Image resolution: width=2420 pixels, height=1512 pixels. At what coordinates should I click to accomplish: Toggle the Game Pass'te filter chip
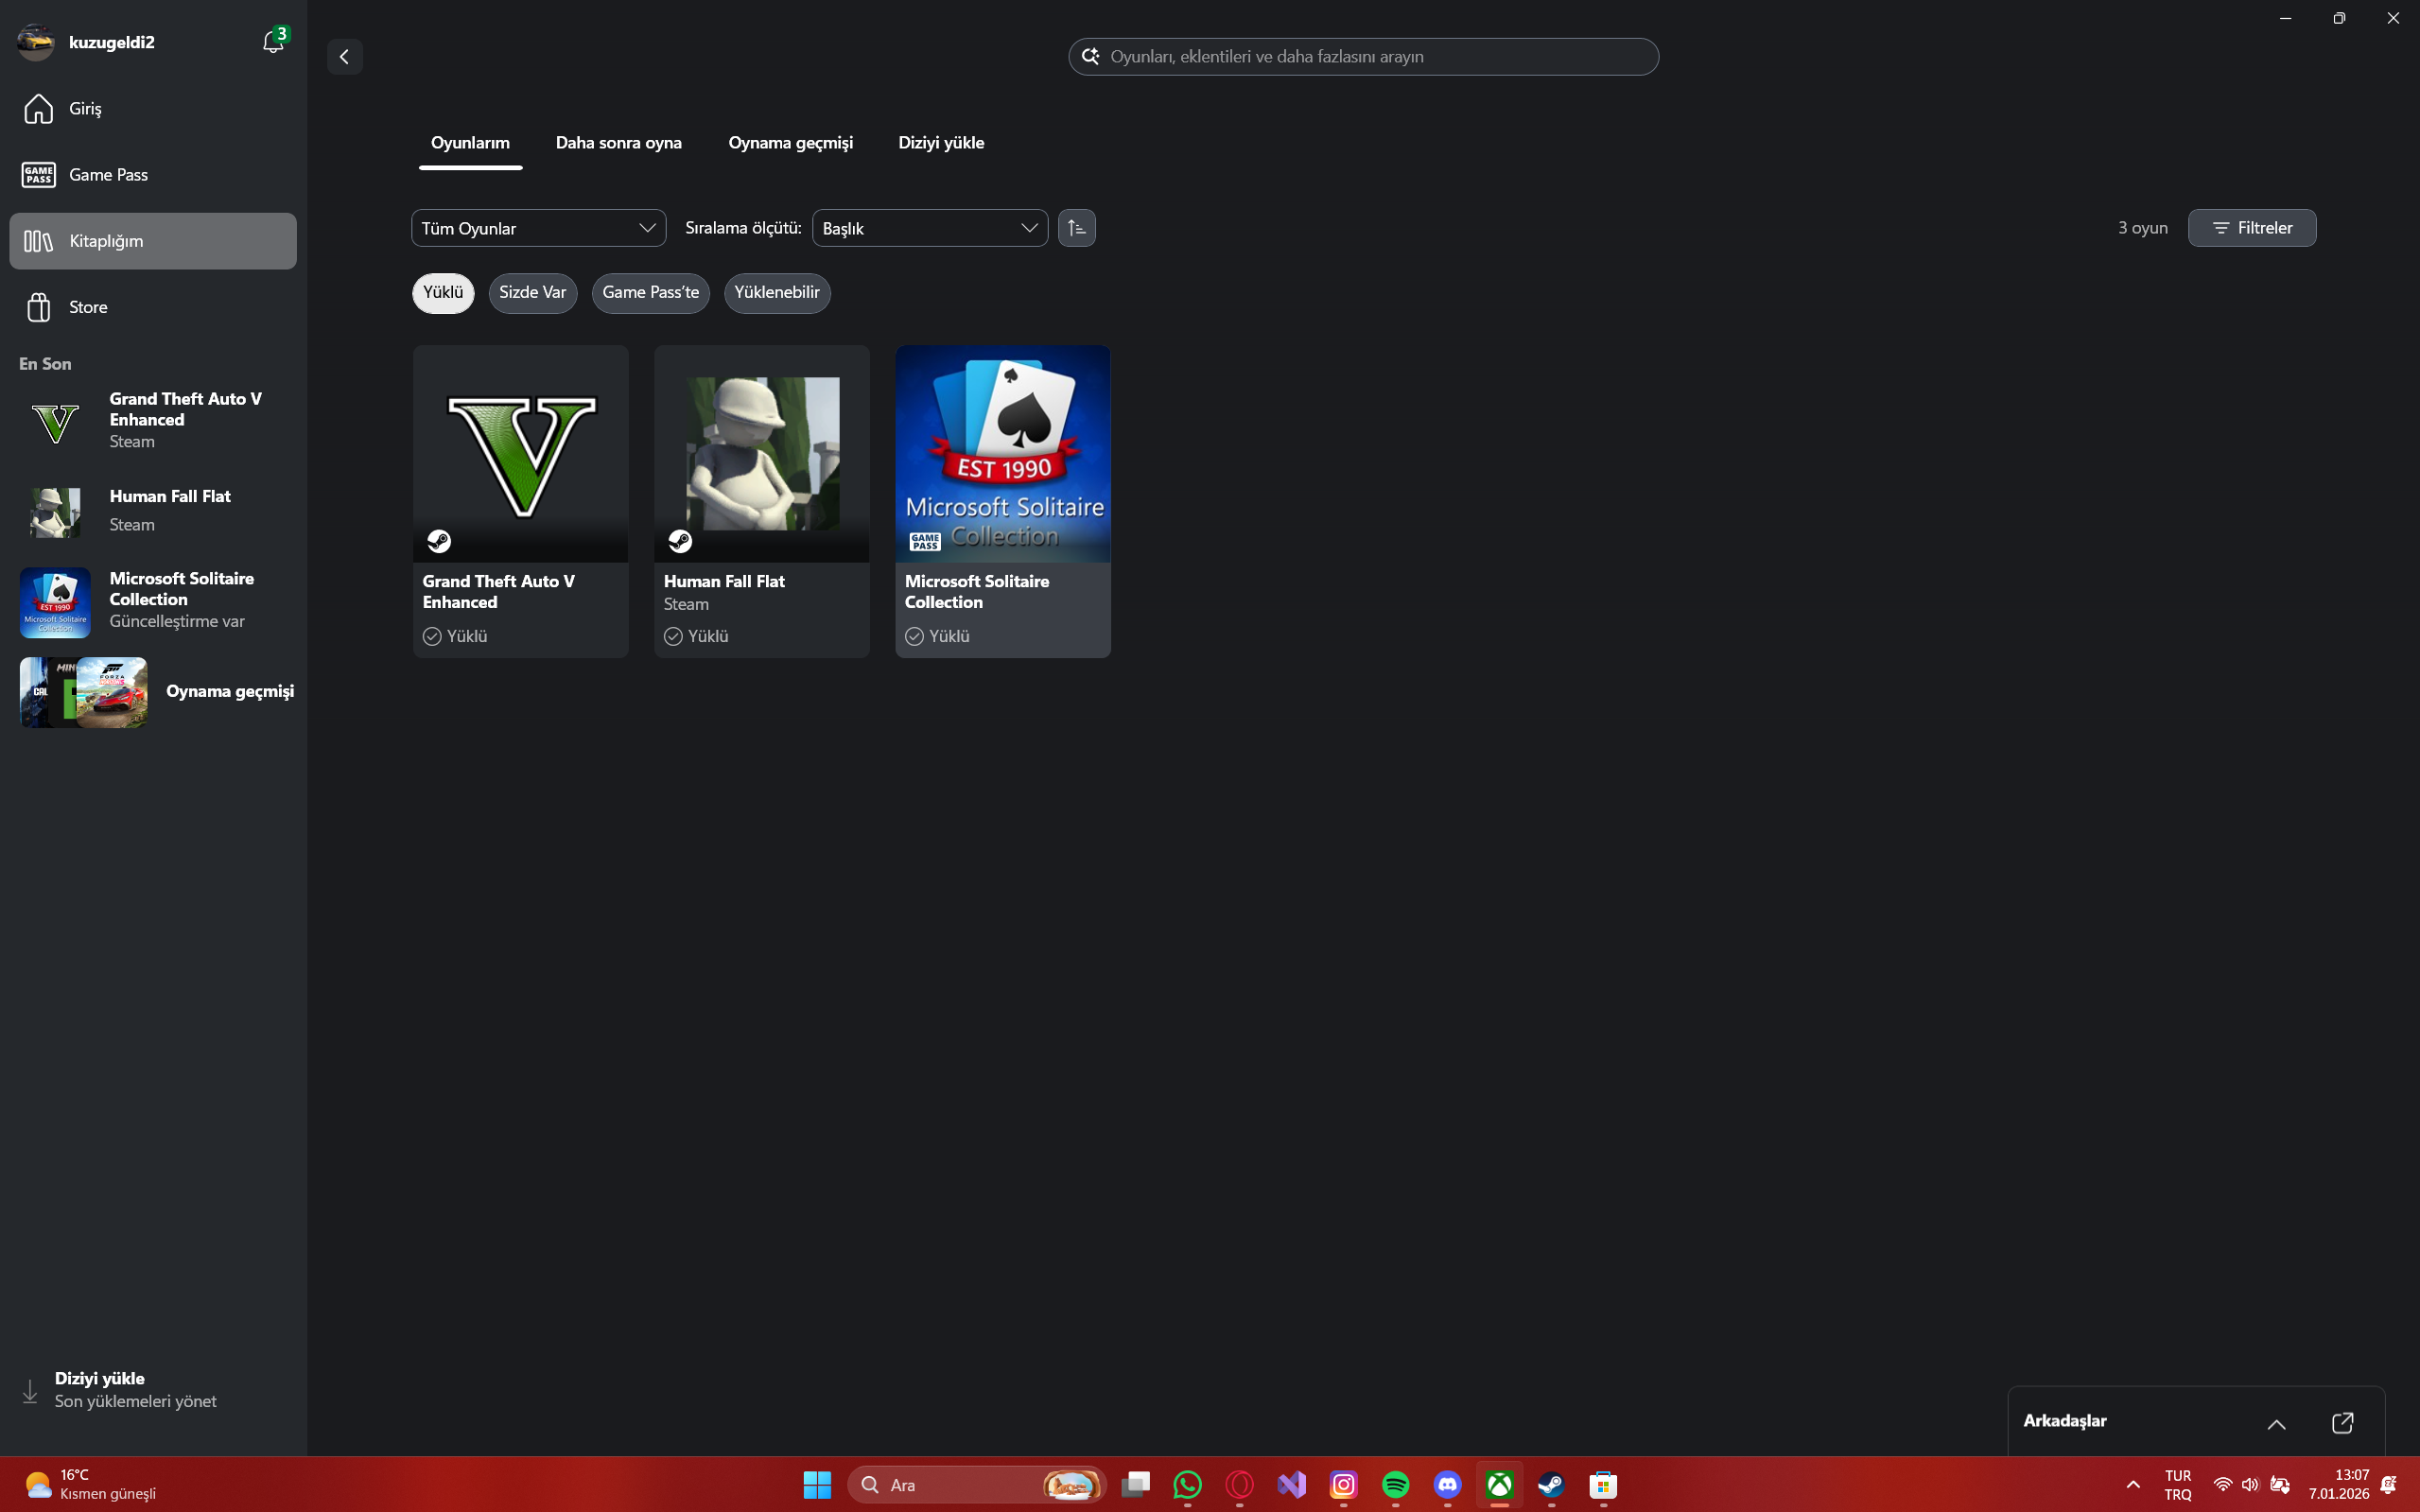tap(650, 293)
